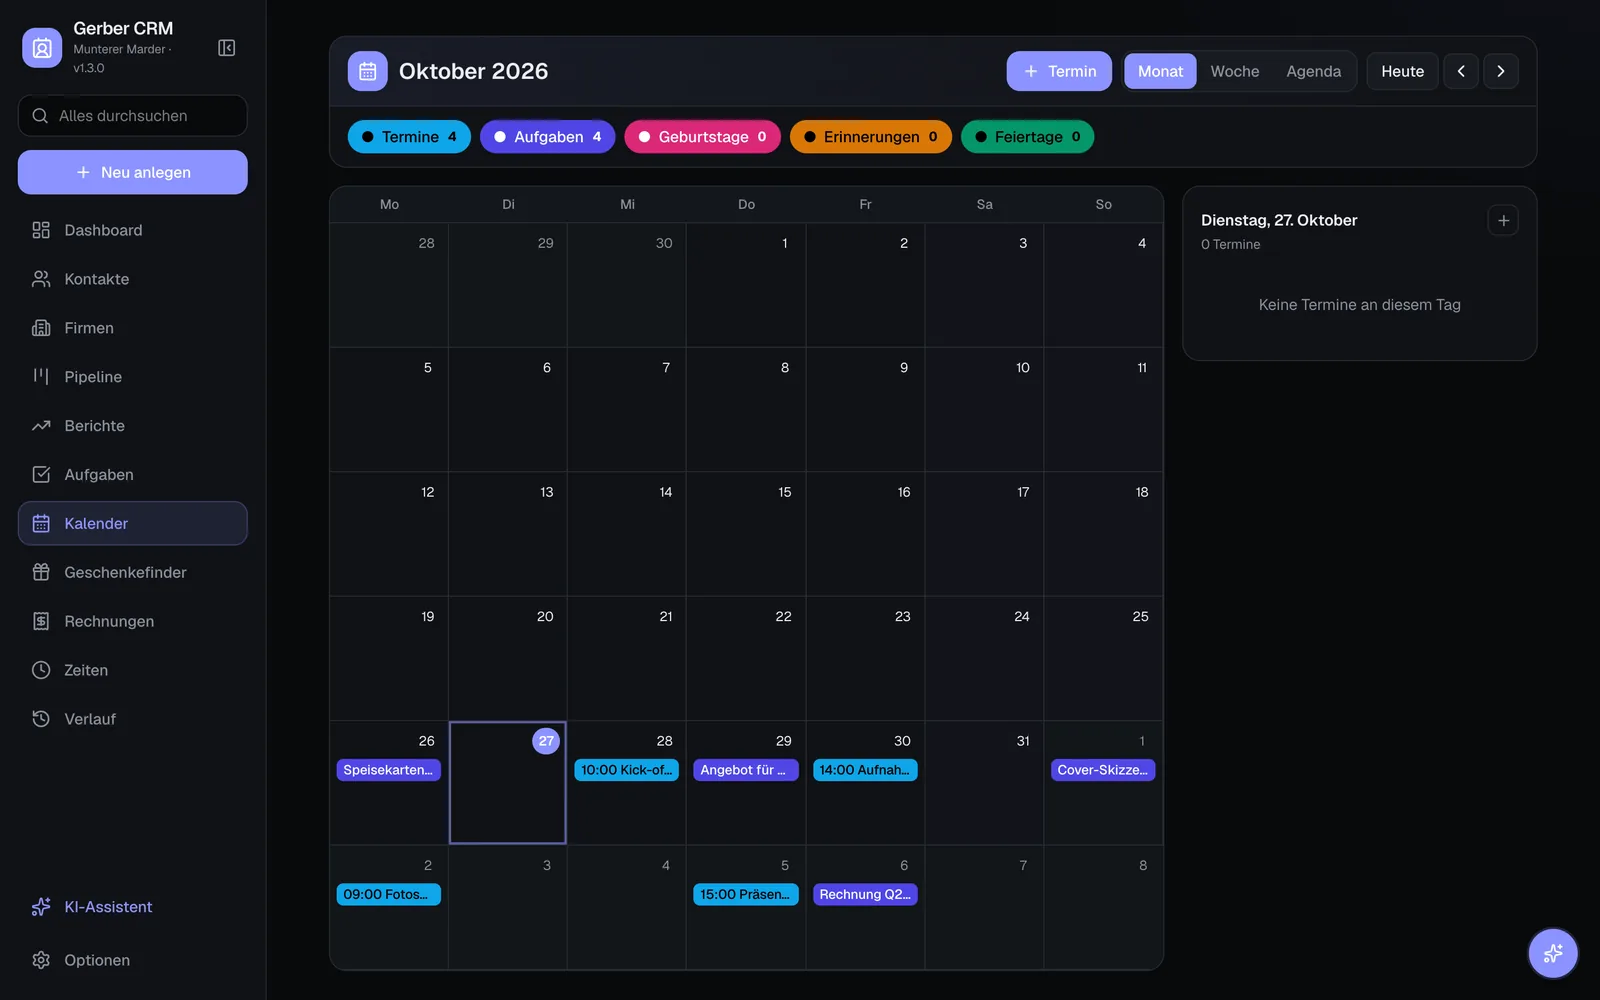The image size is (1600, 1000).
Task: Click the floating sparkle assistant button
Action: click(1553, 953)
